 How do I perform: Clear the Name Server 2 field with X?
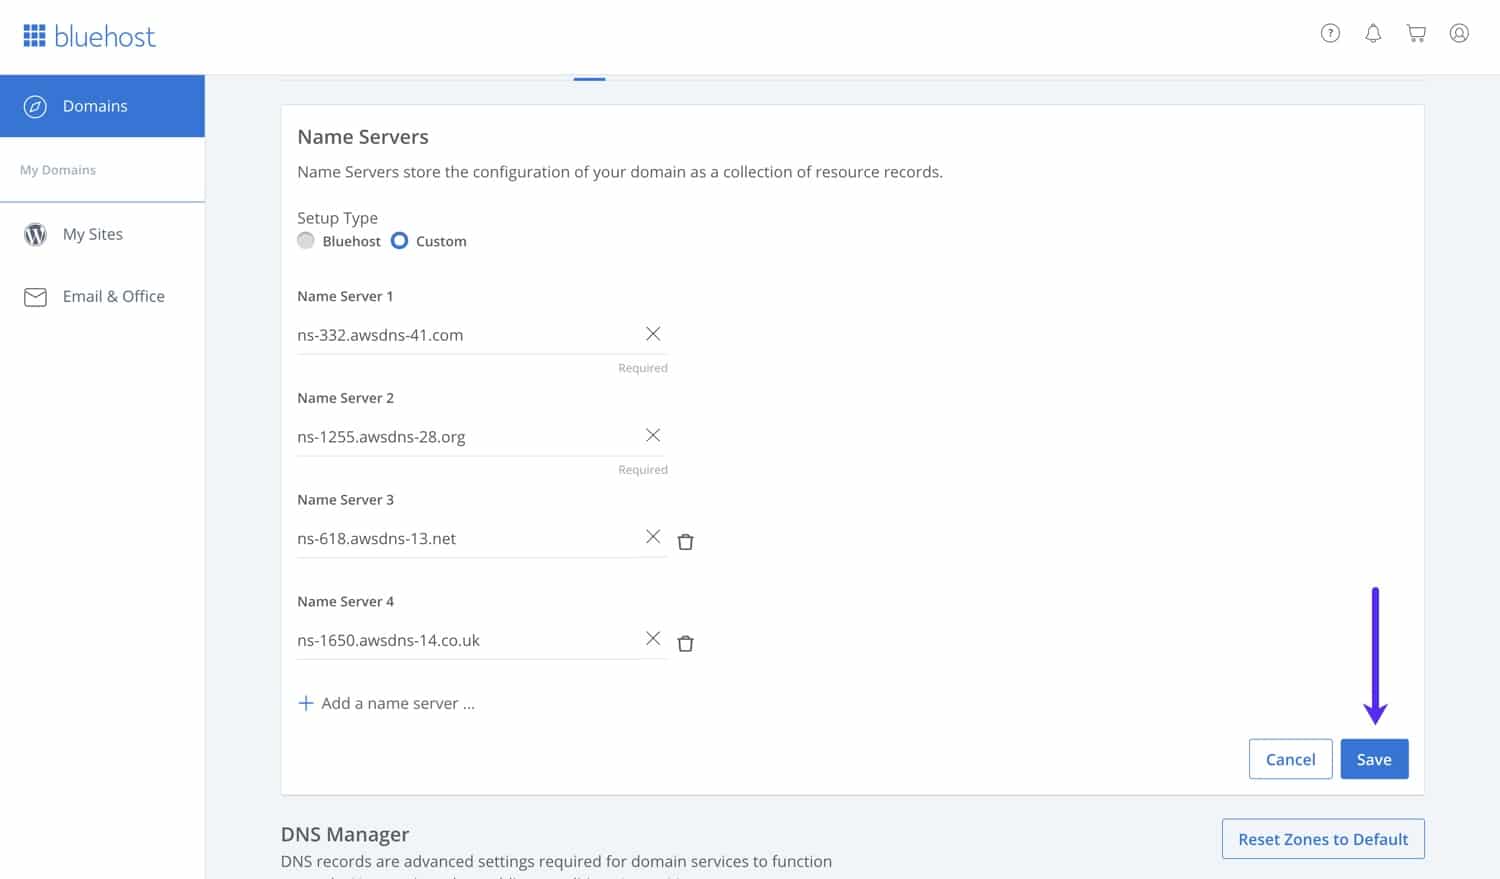653,435
